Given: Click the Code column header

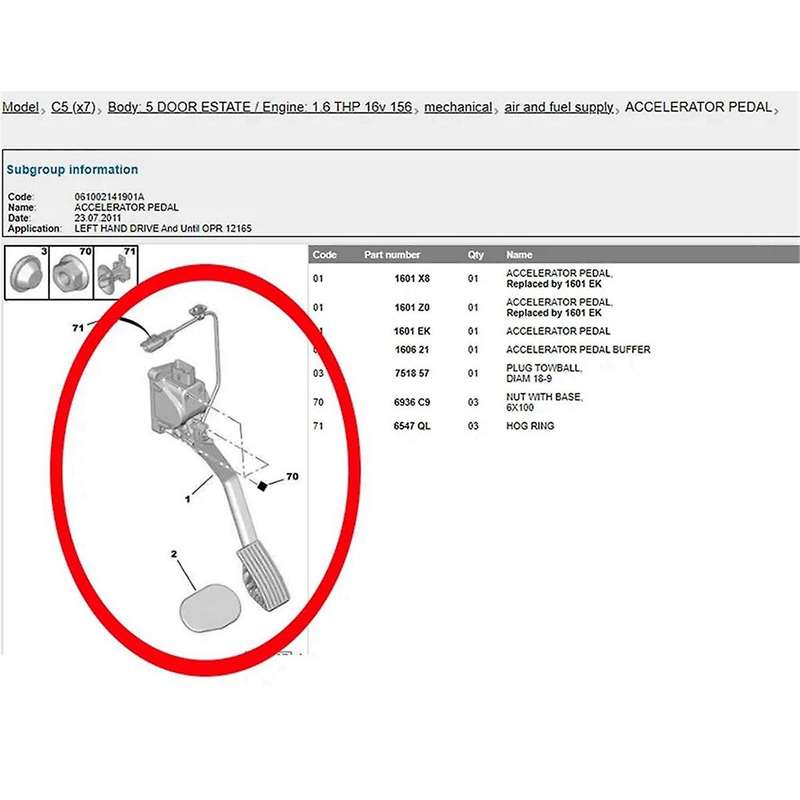Looking at the screenshot, I should pyautogui.click(x=324, y=255).
